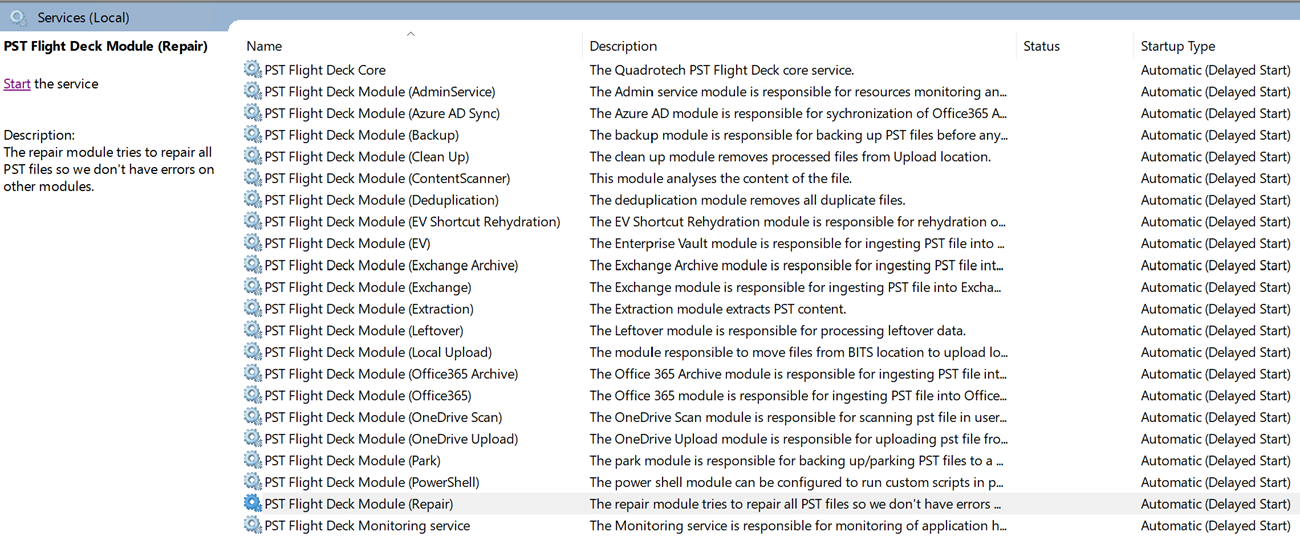Select PST Flight Deck Module (Office365 Archive) name
Viewport: 1300px width, 536px height.
tap(392, 374)
